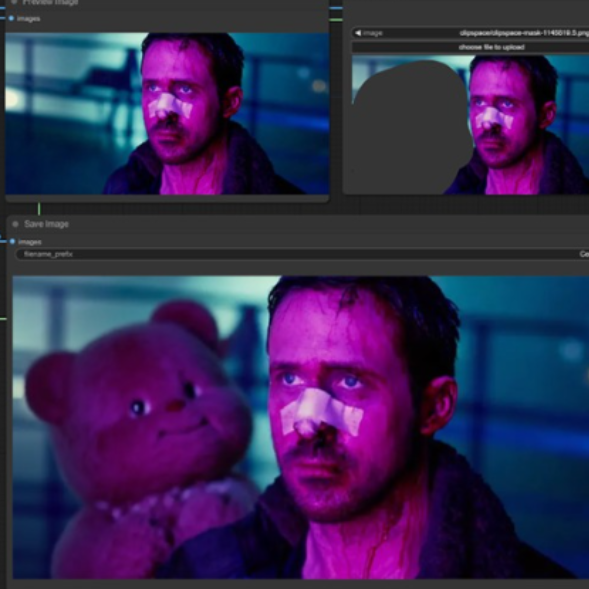This screenshot has width=589, height=589.
Task: Open the teddy bear output in Save Image
Action: pyautogui.click(x=301, y=427)
